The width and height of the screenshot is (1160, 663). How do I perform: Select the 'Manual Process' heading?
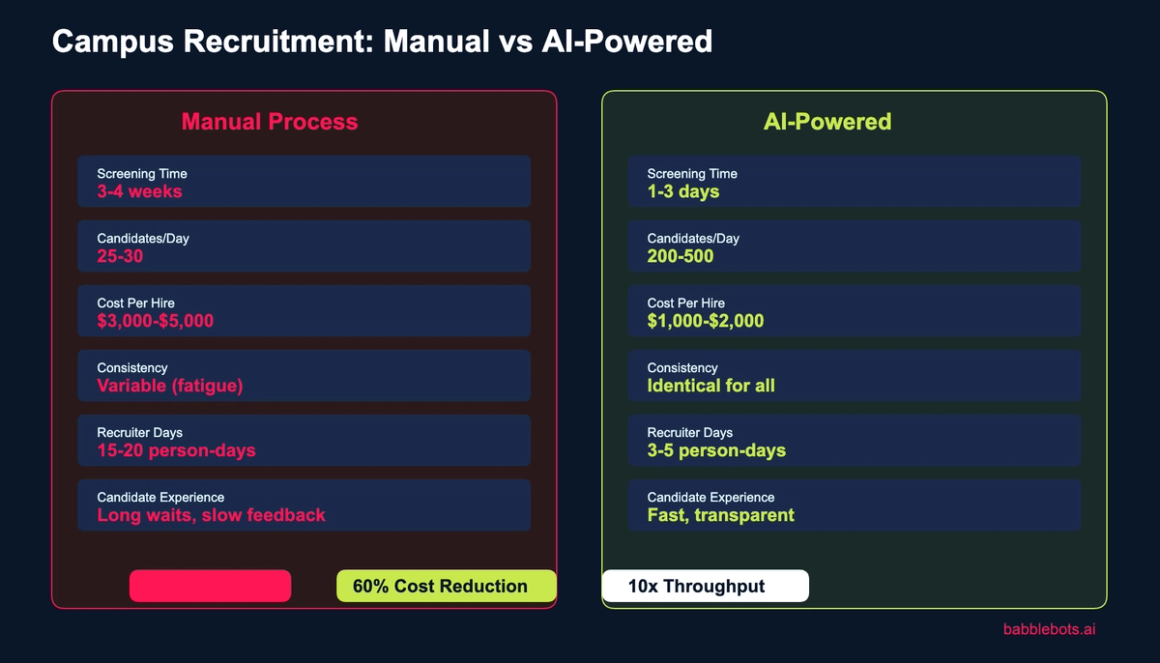(269, 121)
